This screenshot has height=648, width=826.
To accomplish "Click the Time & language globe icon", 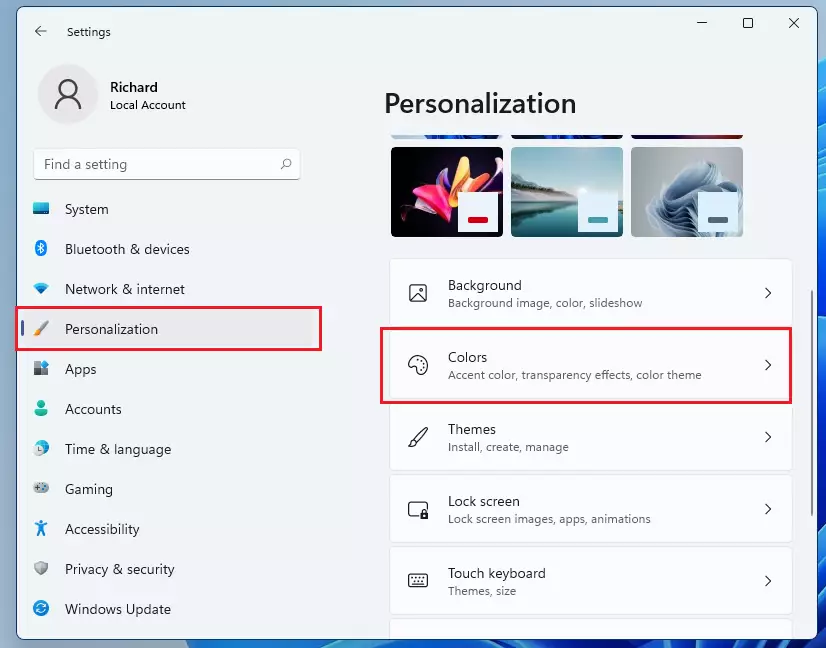I will (41, 448).
